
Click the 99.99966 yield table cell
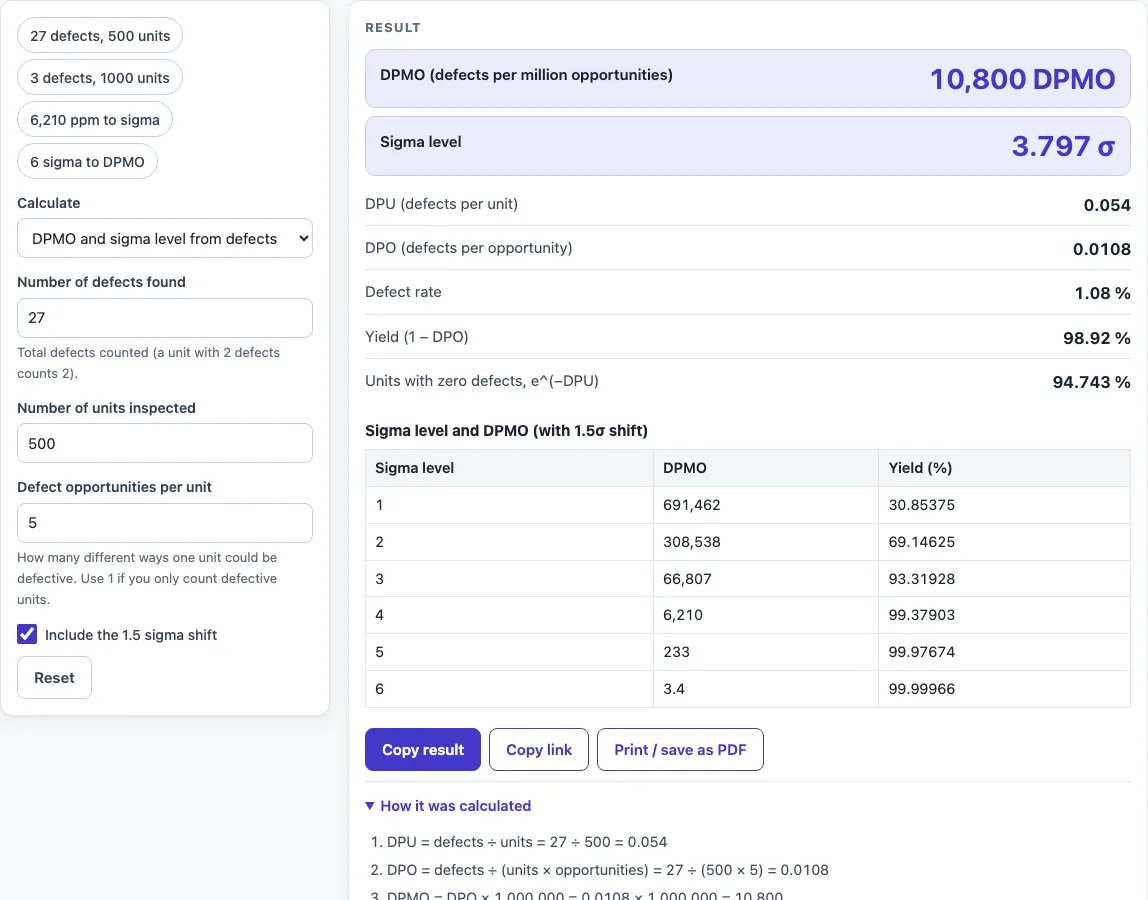click(1004, 688)
